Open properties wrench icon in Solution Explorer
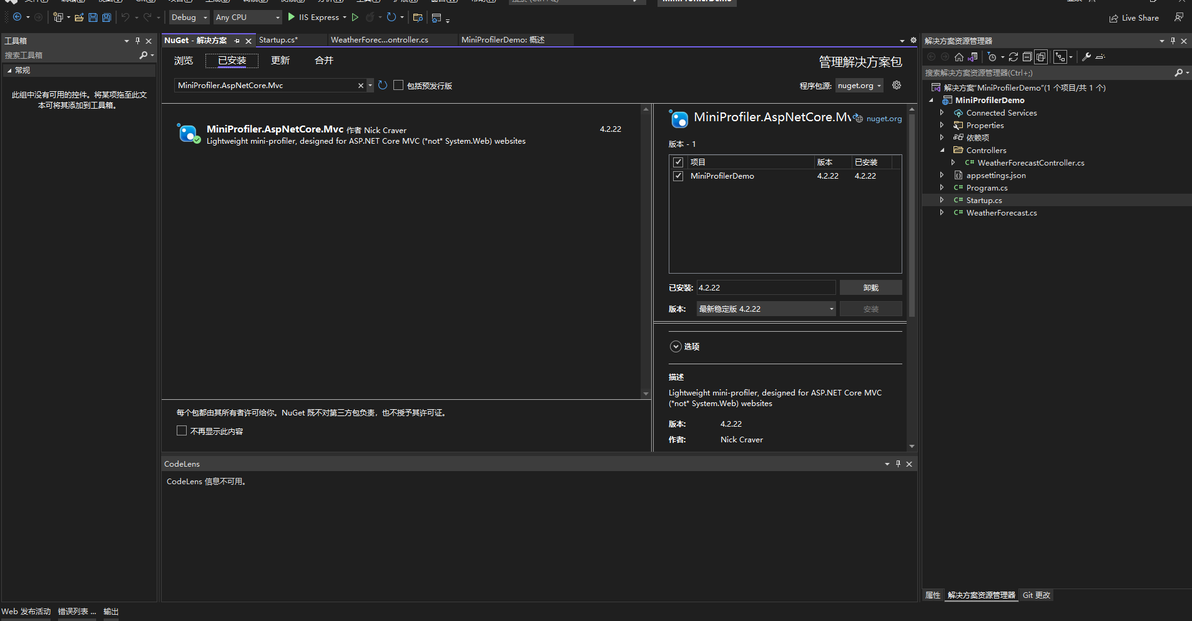 coord(1086,57)
